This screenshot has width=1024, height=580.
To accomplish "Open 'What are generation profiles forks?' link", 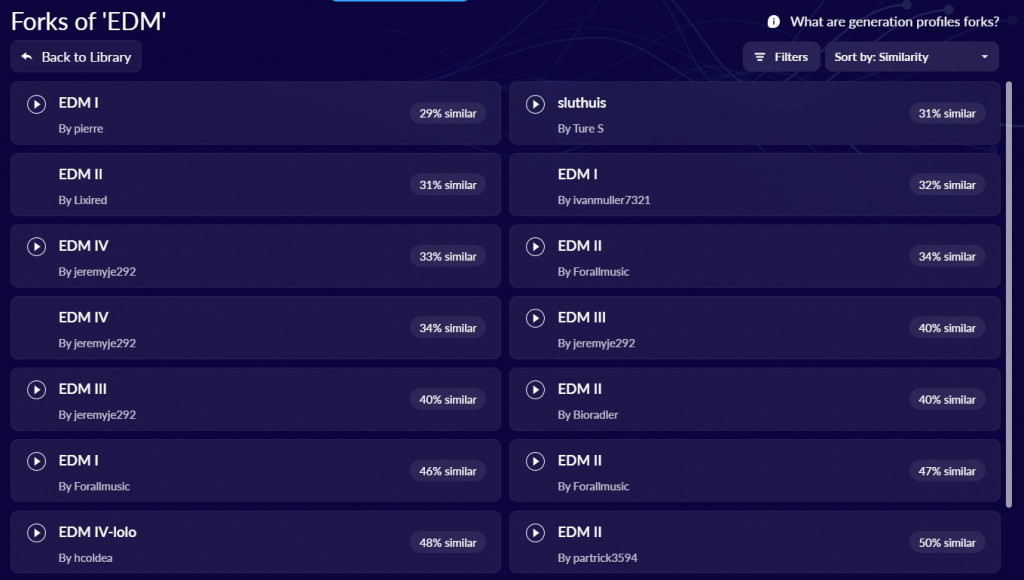I will point(894,22).
